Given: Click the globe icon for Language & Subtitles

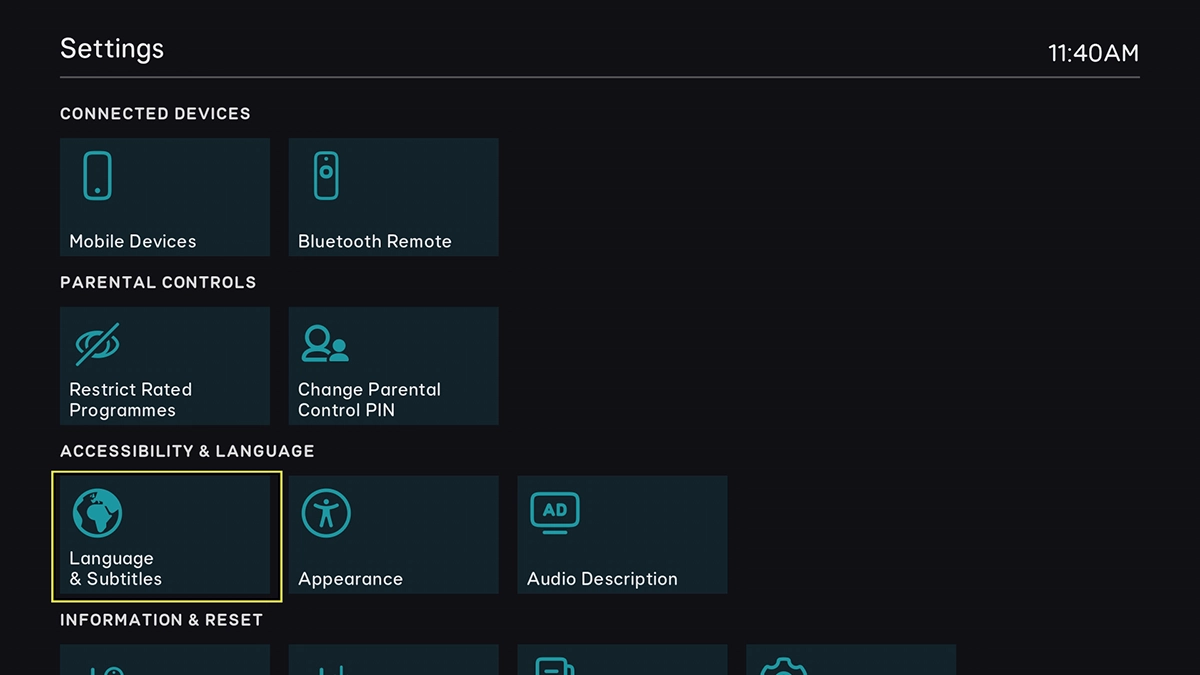Looking at the screenshot, I should [97, 513].
